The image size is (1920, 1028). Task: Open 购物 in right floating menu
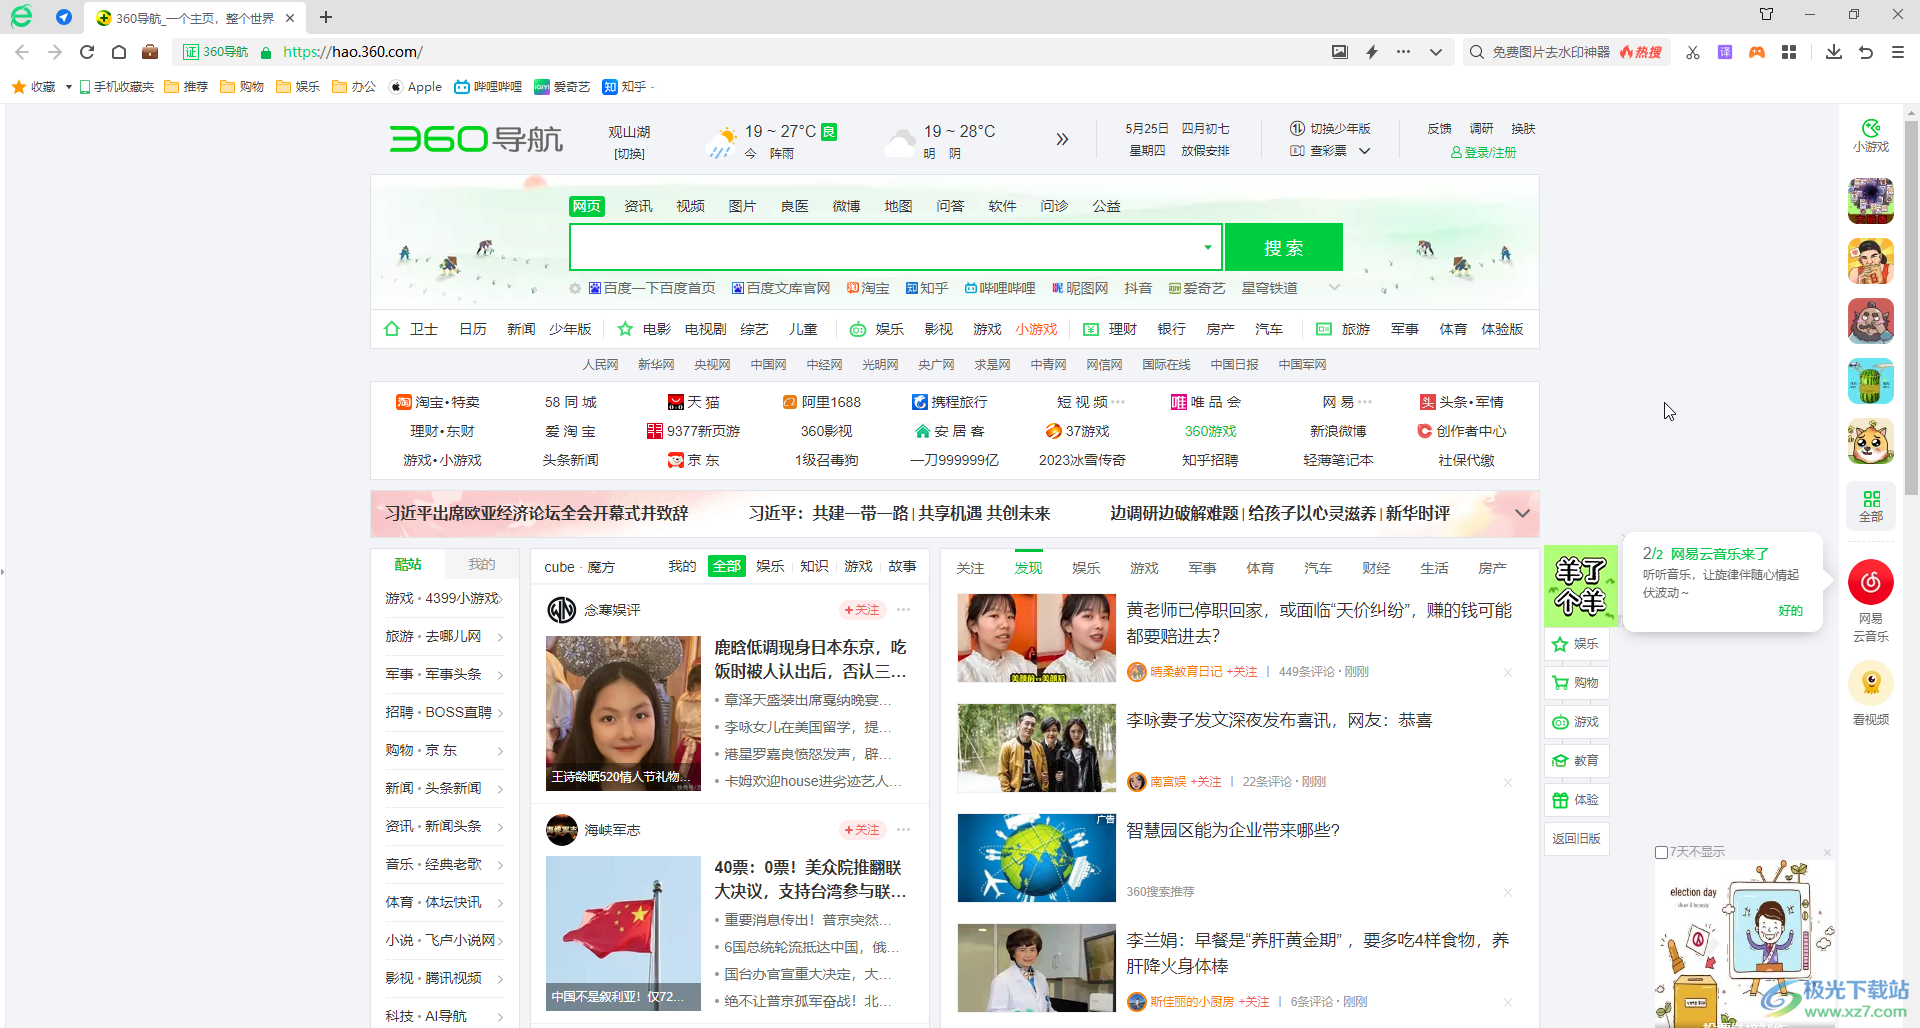1576,683
